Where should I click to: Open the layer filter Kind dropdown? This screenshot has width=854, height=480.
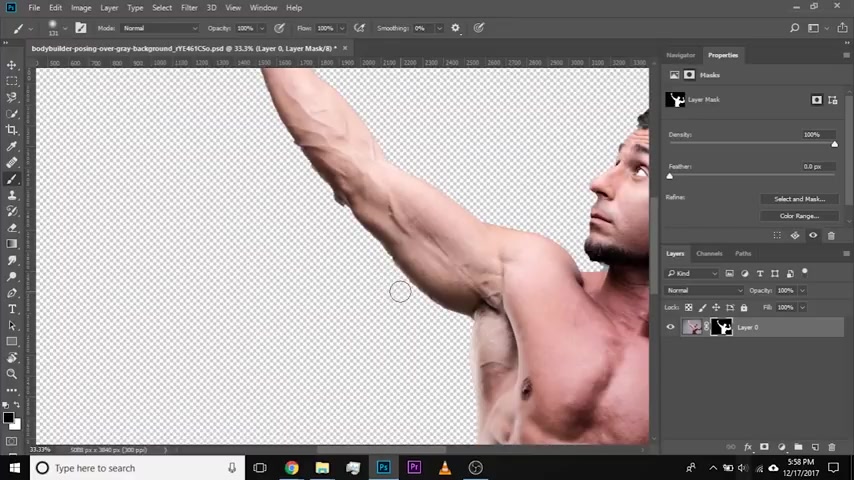[692, 273]
